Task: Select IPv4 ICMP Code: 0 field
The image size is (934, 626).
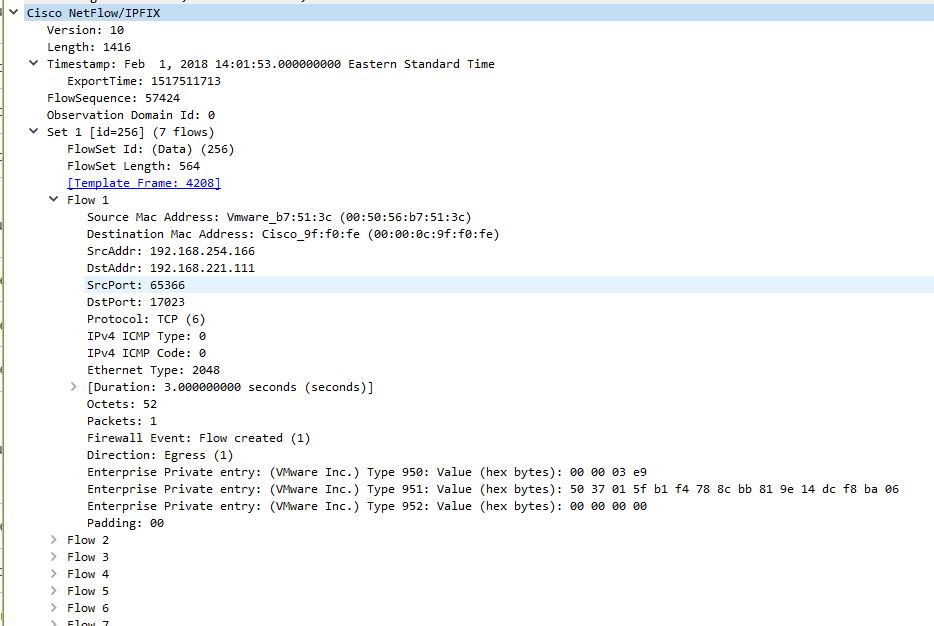Action: point(147,353)
